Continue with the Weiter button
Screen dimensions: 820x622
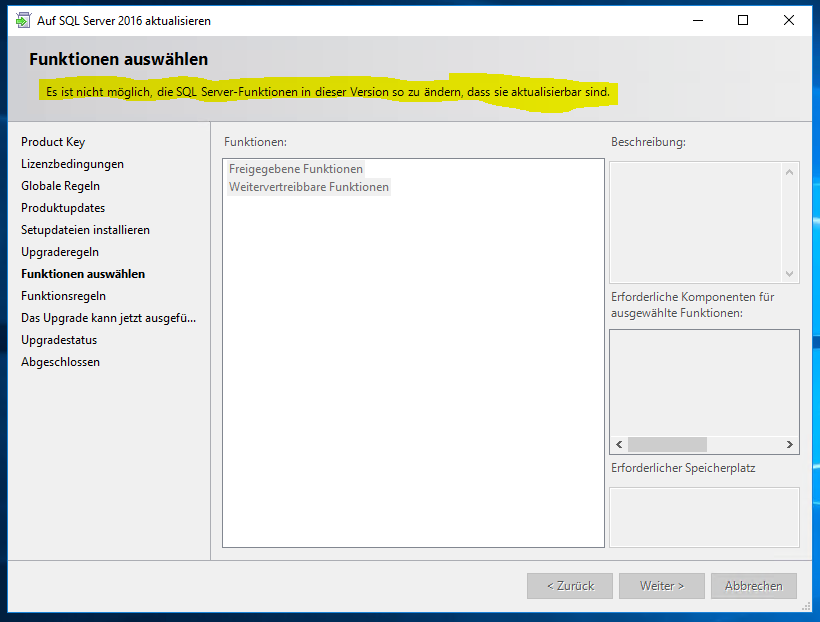point(662,586)
